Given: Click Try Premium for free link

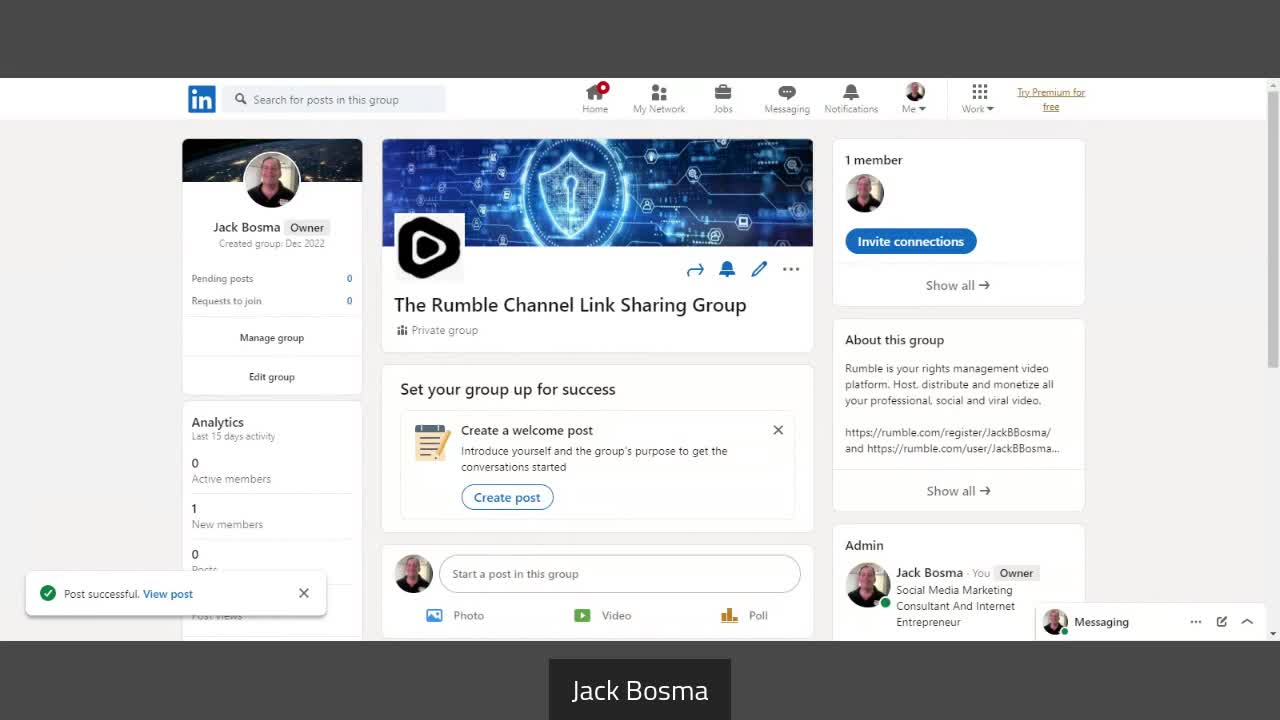Looking at the screenshot, I should (x=1051, y=99).
